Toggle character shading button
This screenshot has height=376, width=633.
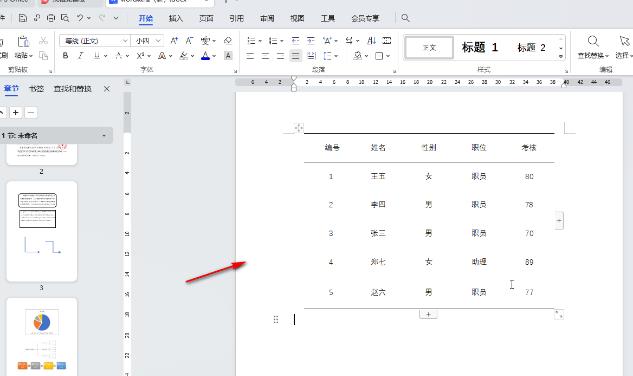click(x=228, y=56)
